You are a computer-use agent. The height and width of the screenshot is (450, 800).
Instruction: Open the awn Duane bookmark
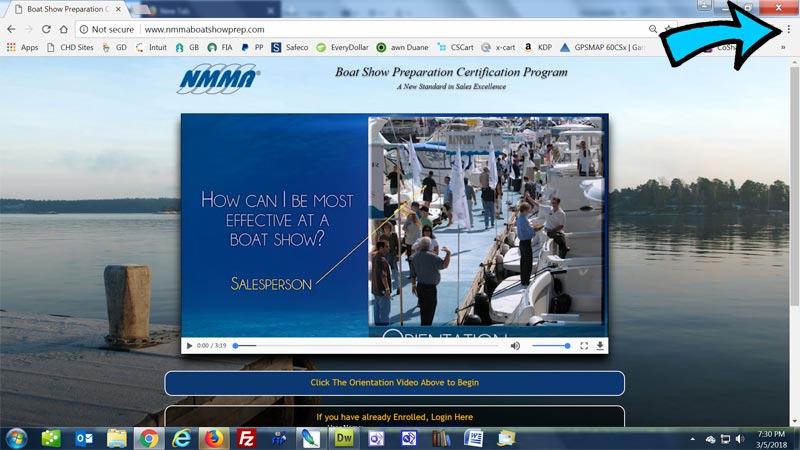[403, 47]
